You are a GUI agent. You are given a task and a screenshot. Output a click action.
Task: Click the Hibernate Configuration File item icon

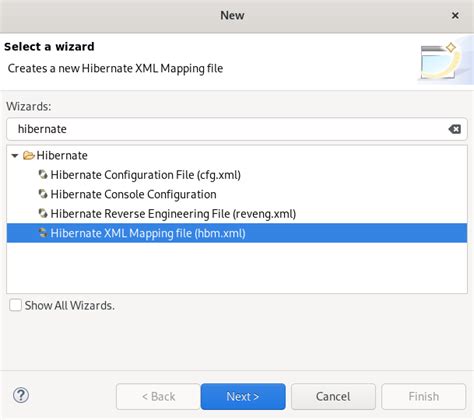43,174
